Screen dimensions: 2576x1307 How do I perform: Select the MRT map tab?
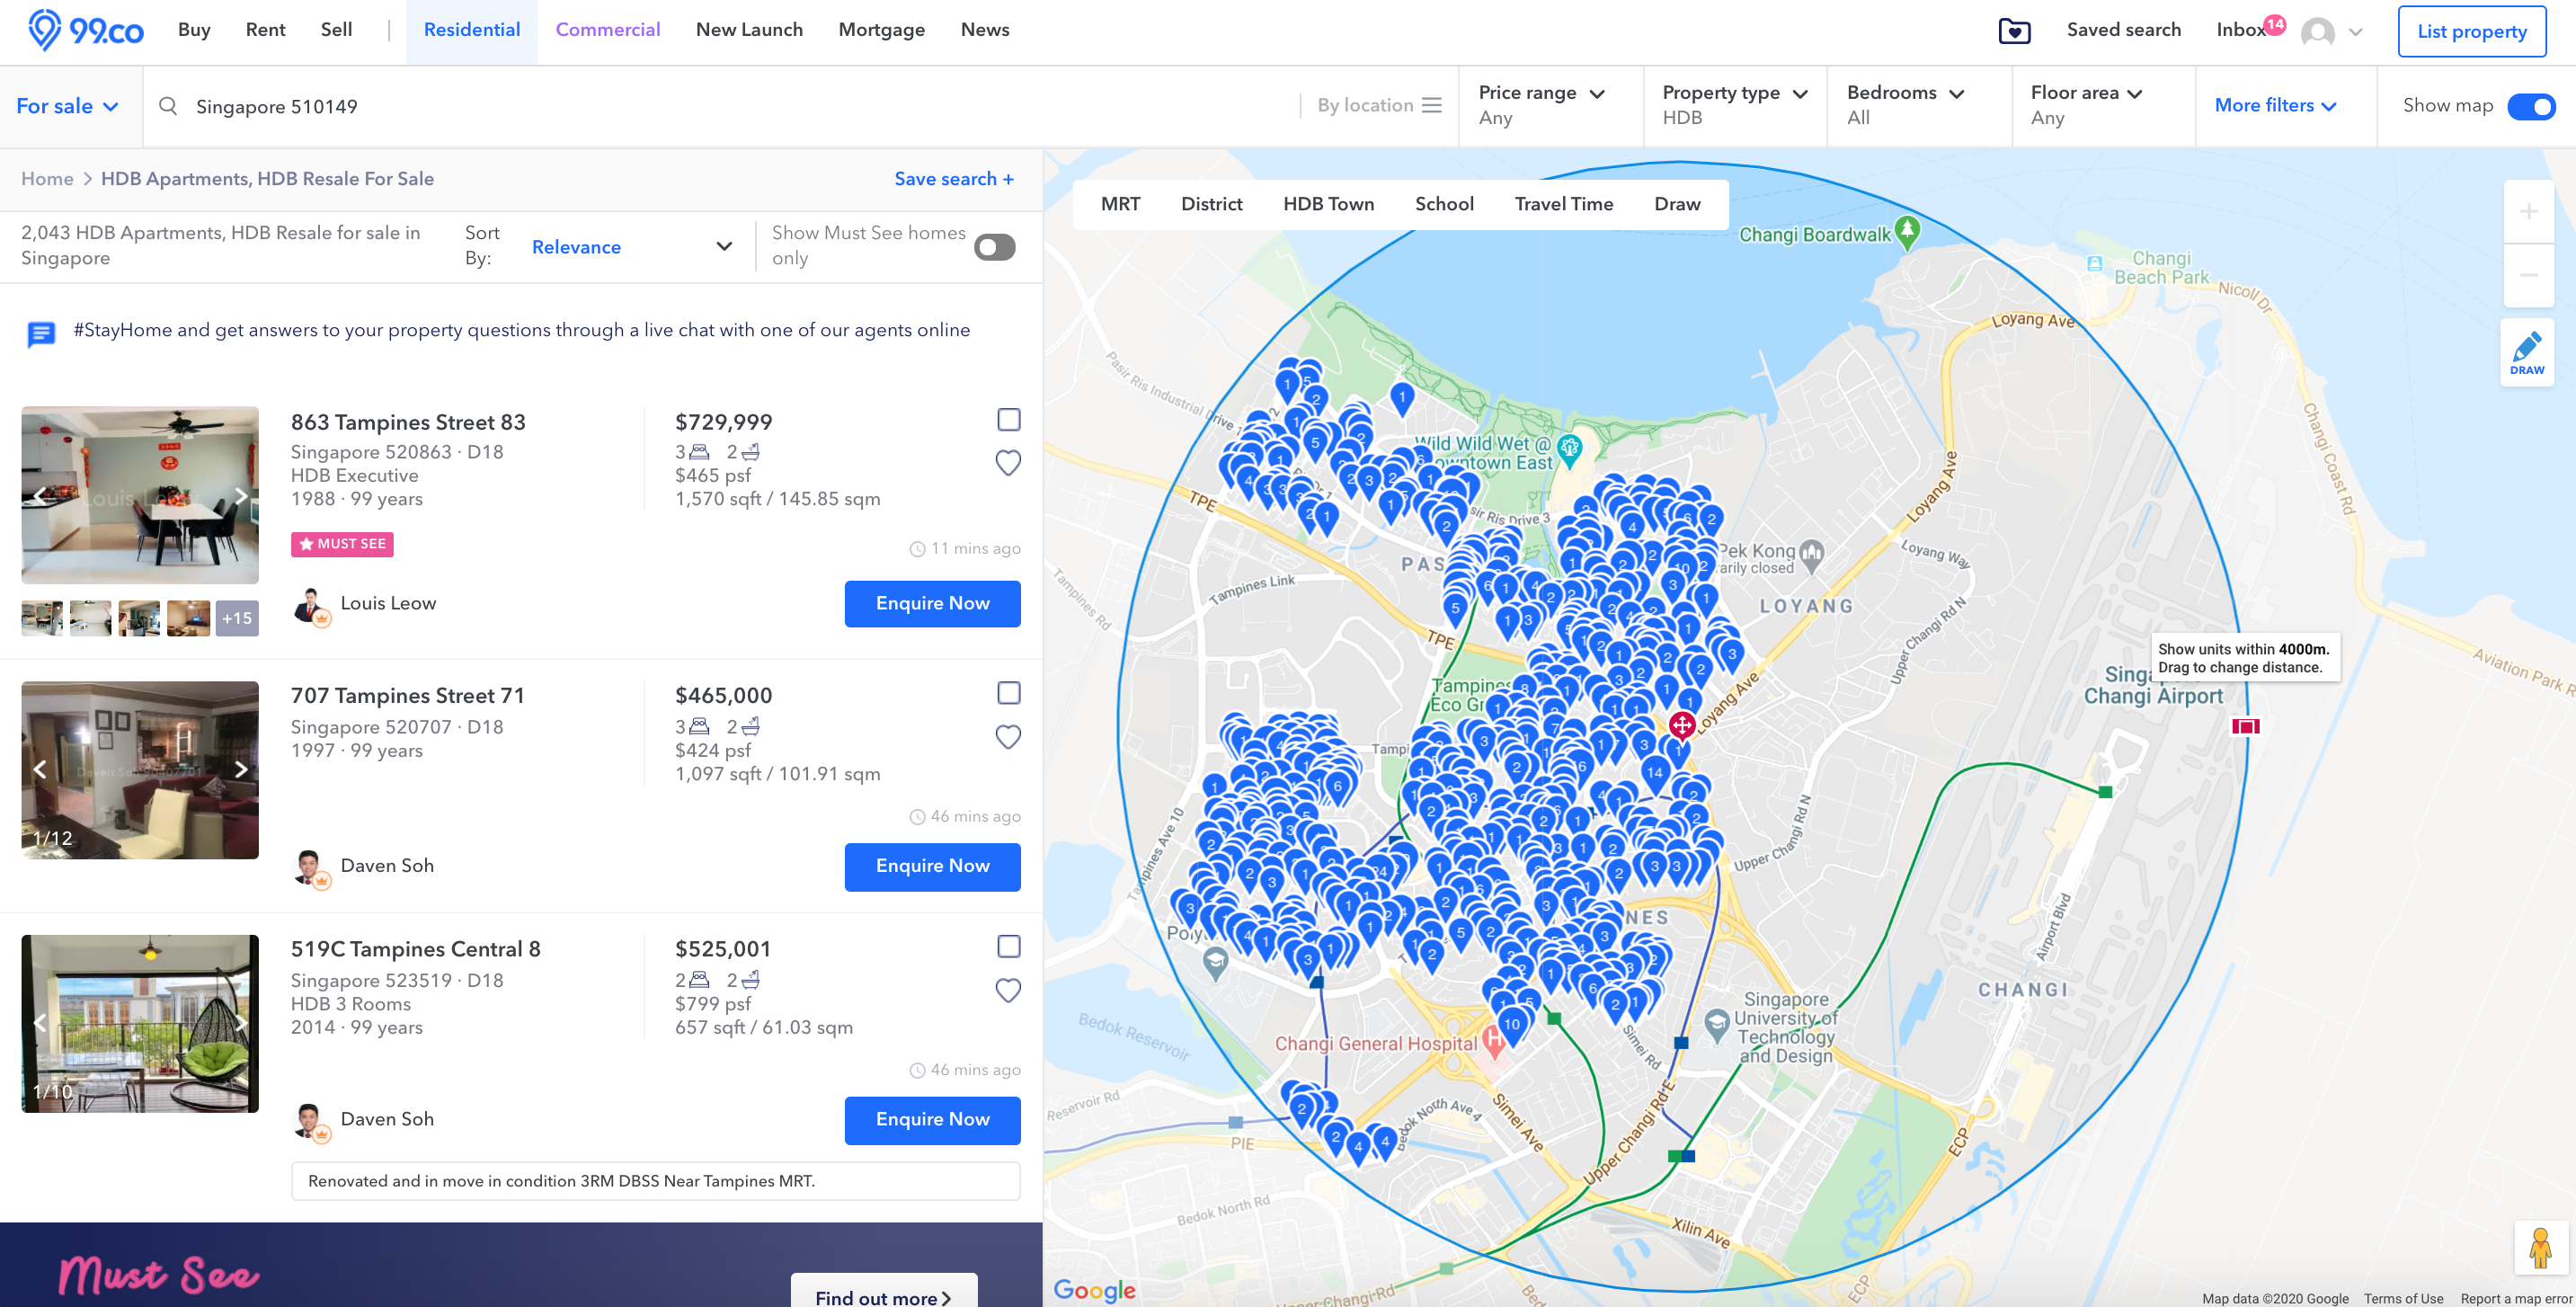coord(1120,204)
